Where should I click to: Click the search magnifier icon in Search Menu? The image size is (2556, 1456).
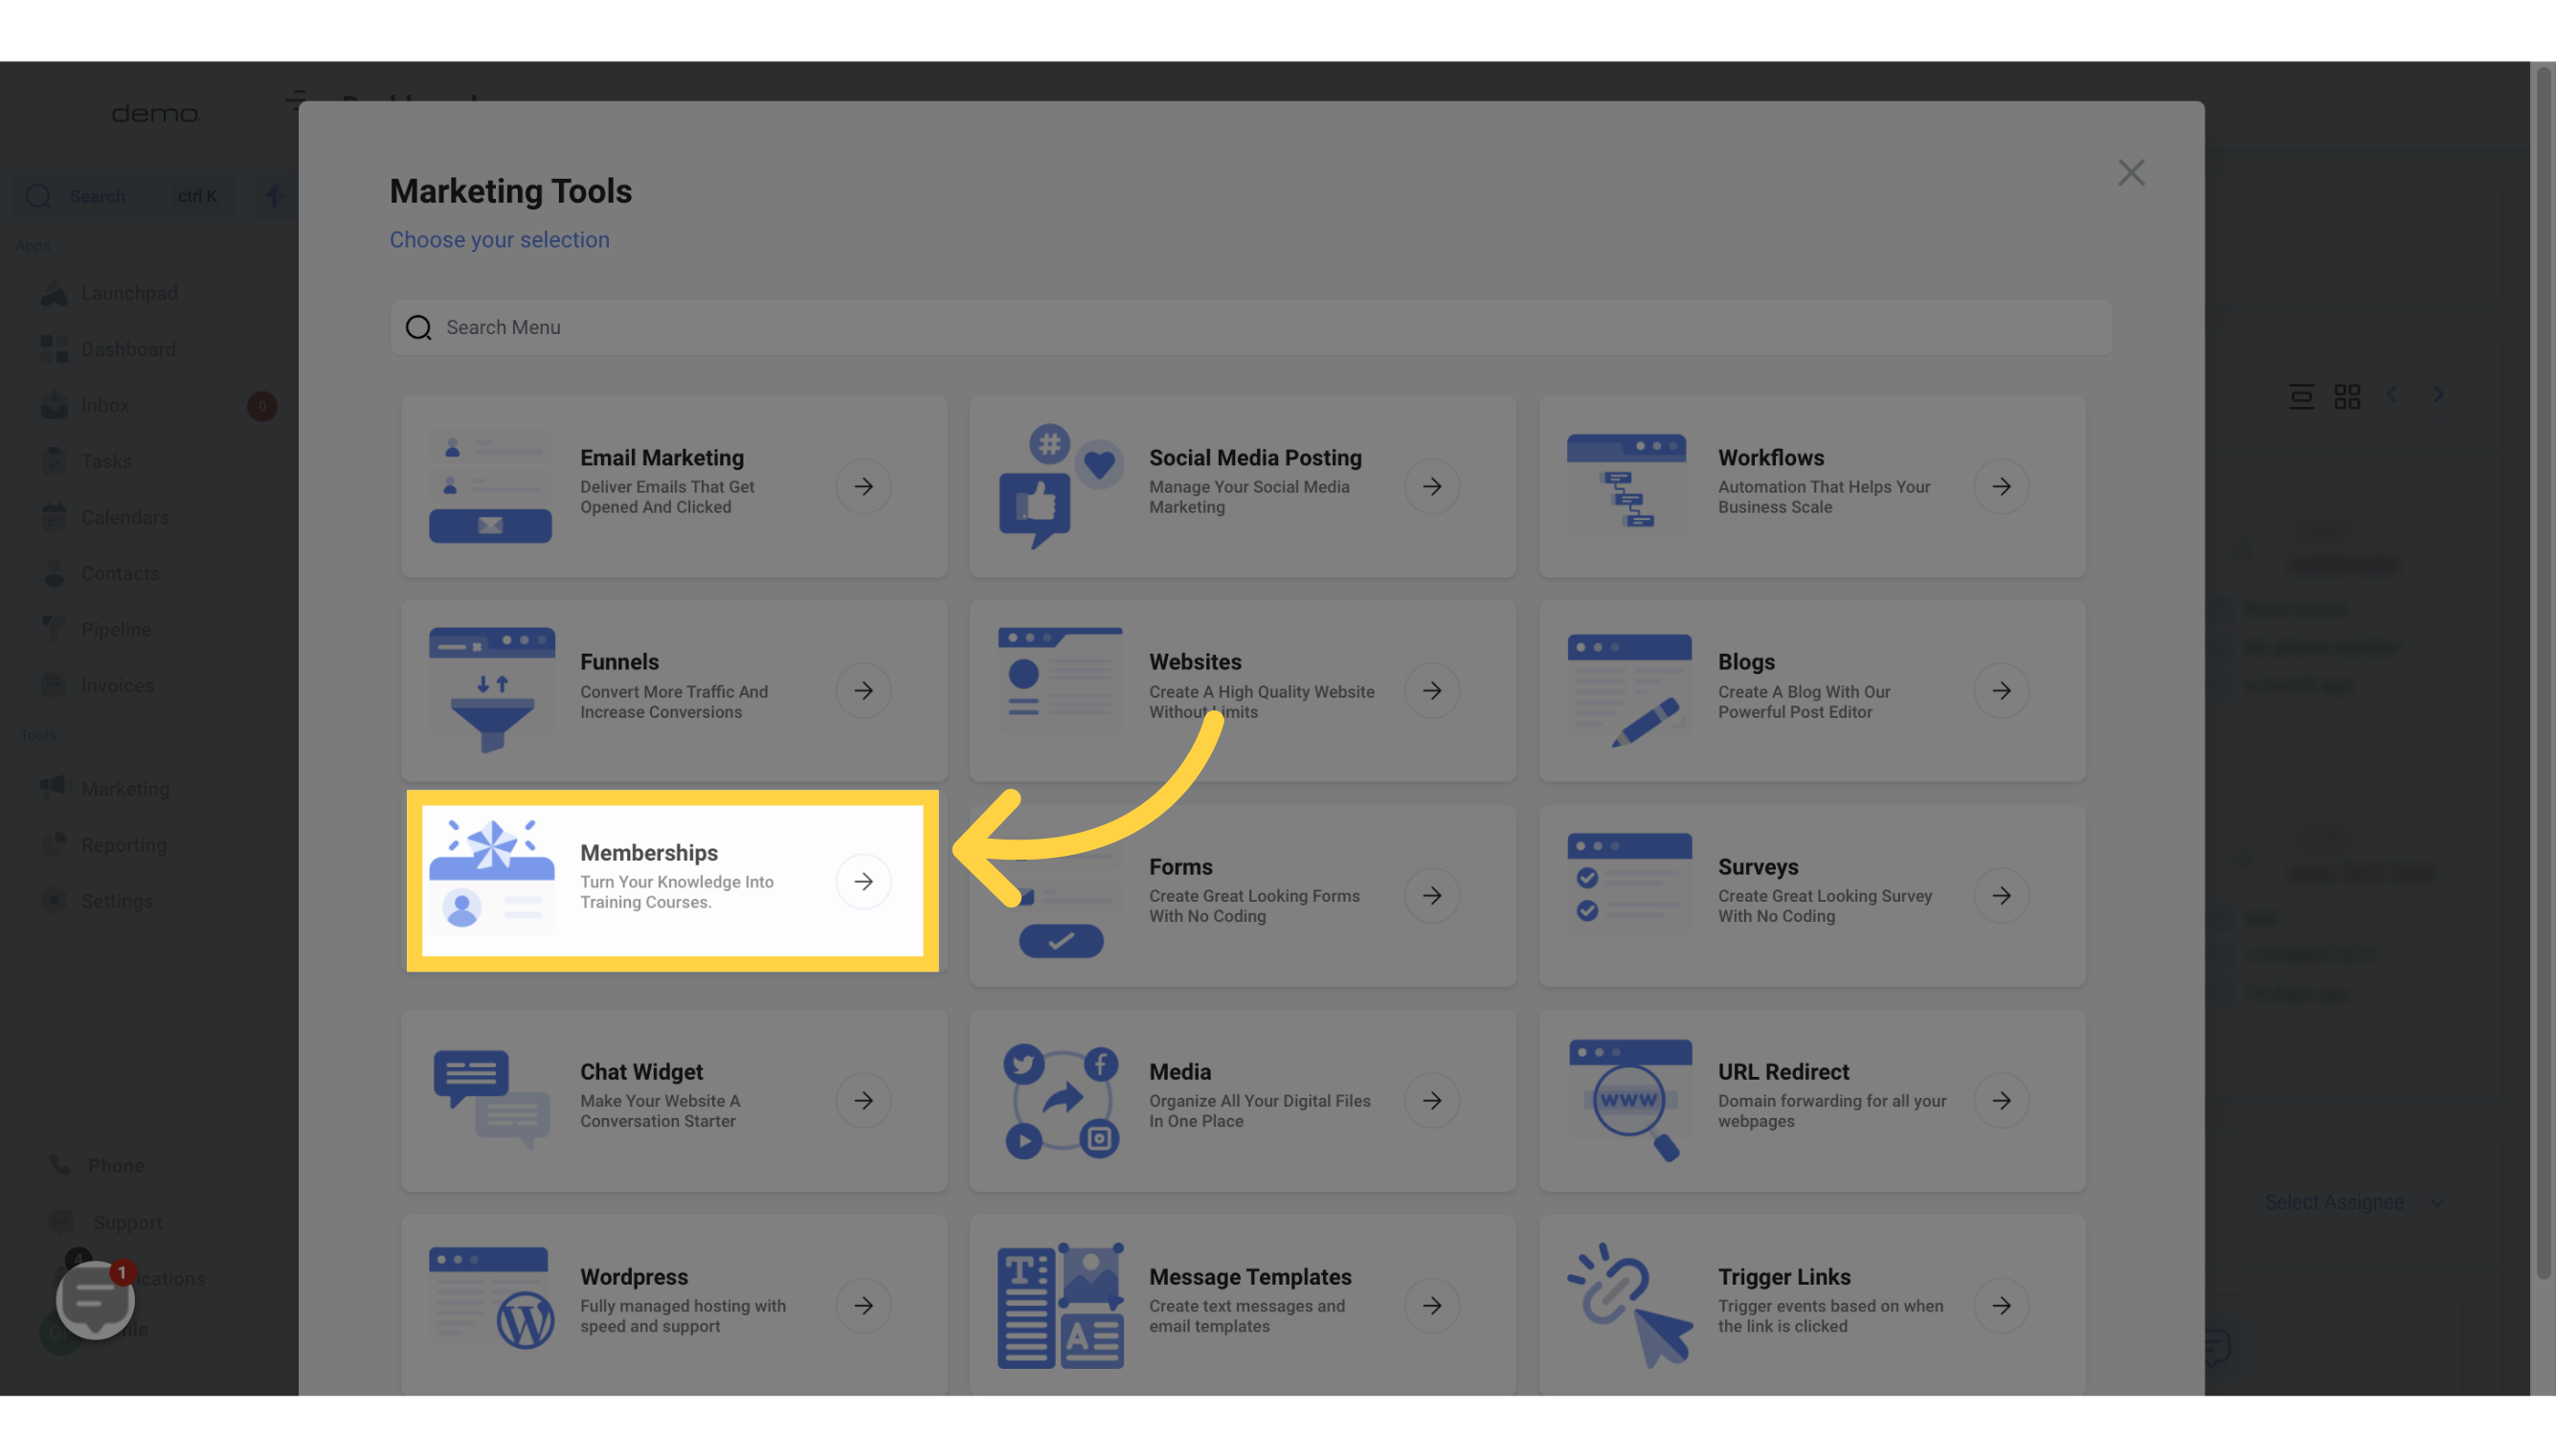pos(418,328)
